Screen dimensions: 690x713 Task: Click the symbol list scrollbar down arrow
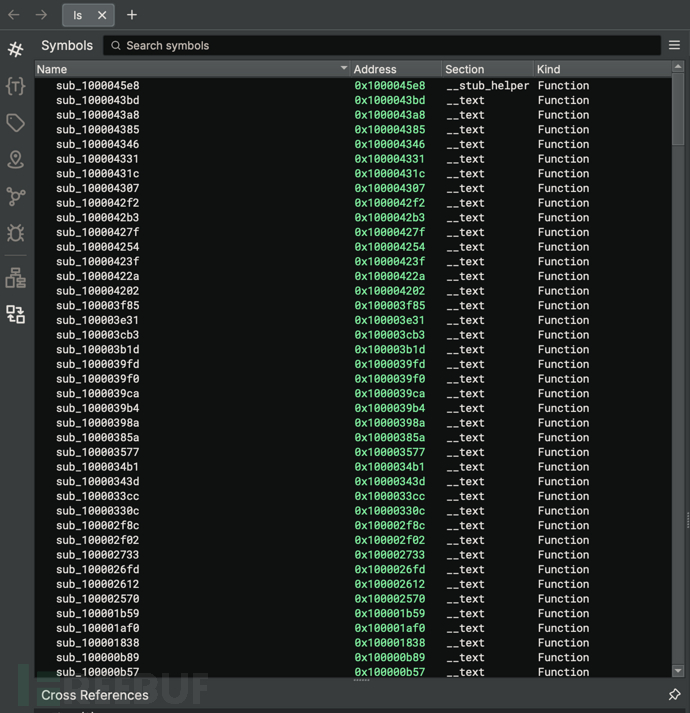tap(678, 671)
